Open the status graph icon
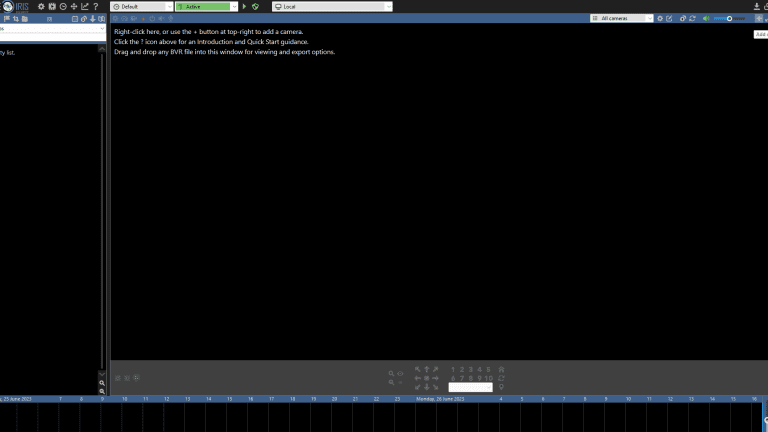The width and height of the screenshot is (768, 432). coord(84,7)
